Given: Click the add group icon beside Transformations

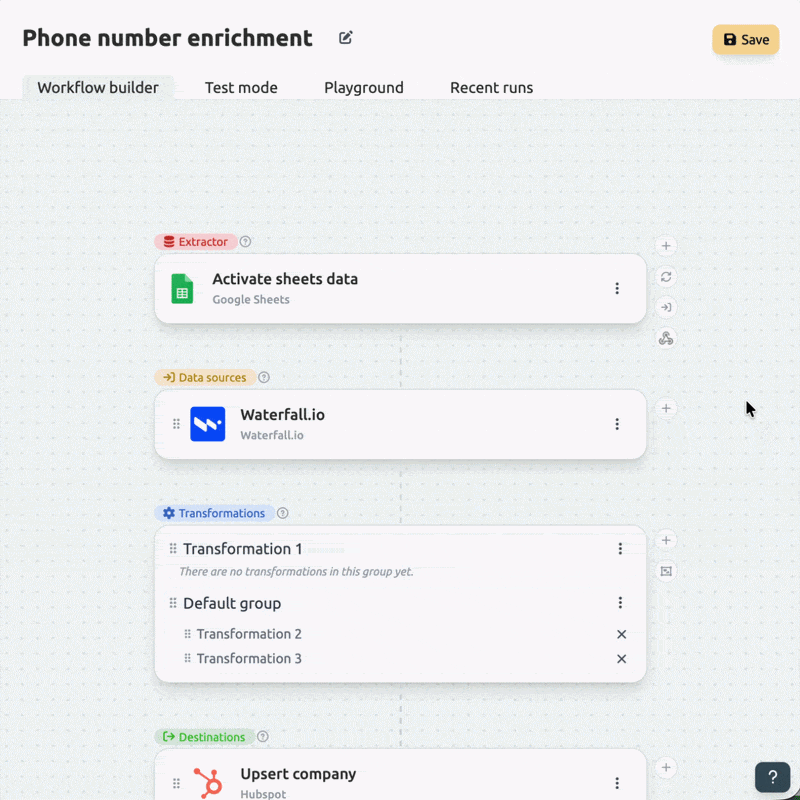Looking at the screenshot, I should coord(666,571).
